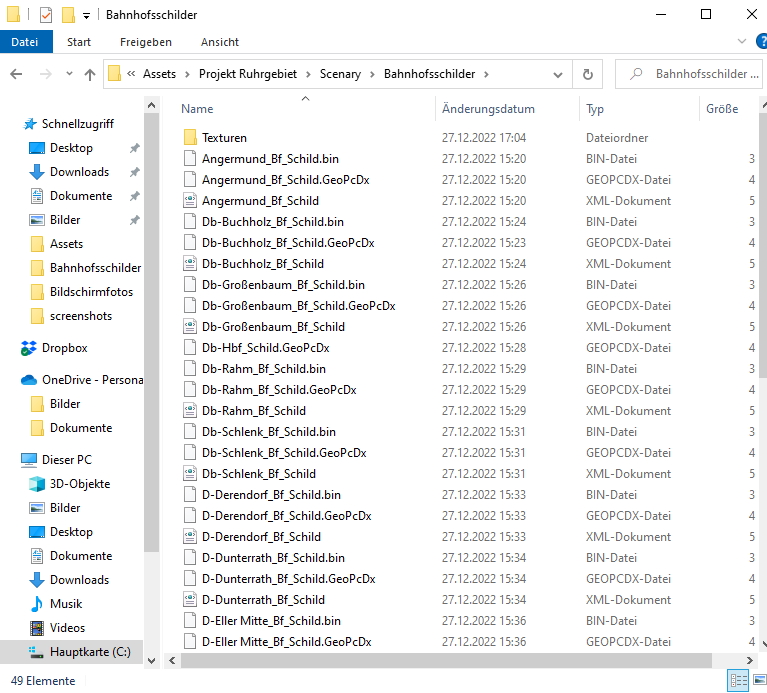
Task: Select Schnellzugriff in the navigation pane
Action: (x=78, y=124)
